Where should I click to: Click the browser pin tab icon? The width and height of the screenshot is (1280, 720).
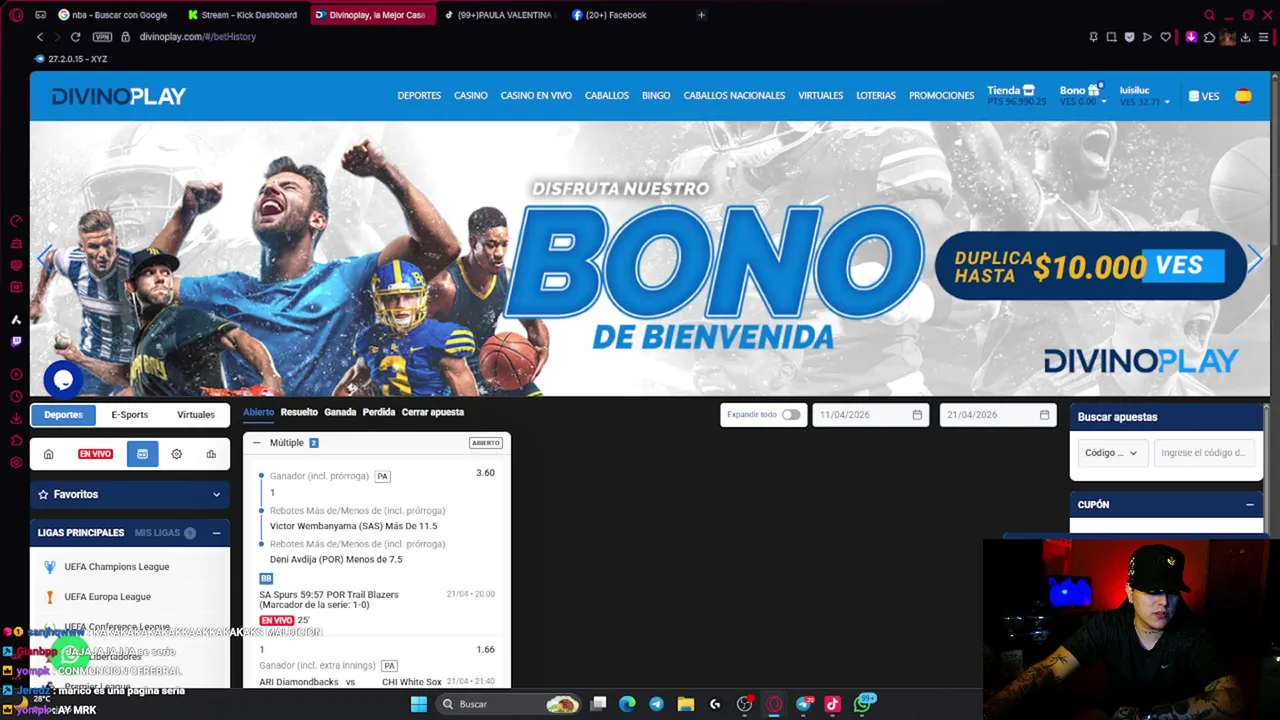(1093, 37)
